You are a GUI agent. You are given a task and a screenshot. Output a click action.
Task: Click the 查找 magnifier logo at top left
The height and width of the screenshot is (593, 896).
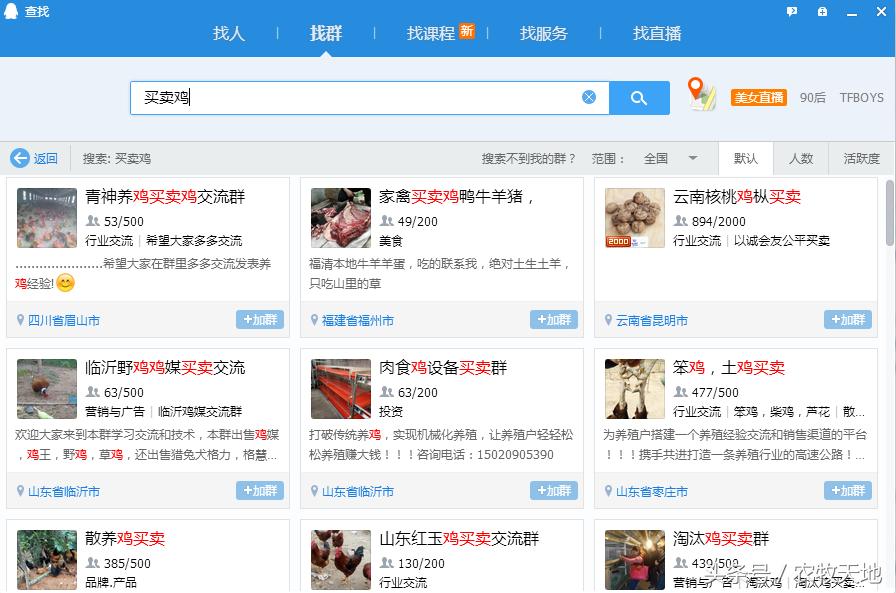[x=10, y=10]
